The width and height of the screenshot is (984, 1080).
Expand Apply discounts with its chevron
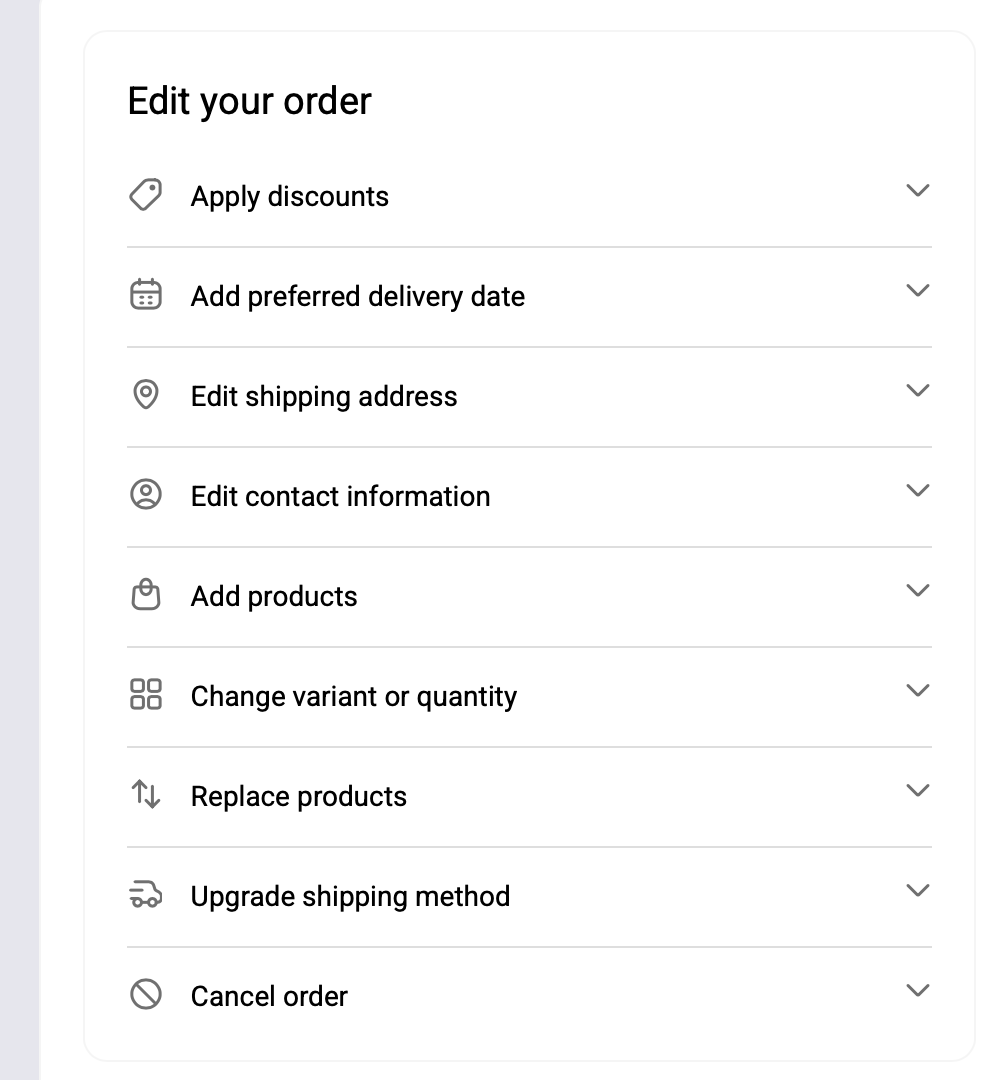(x=917, y=190)
